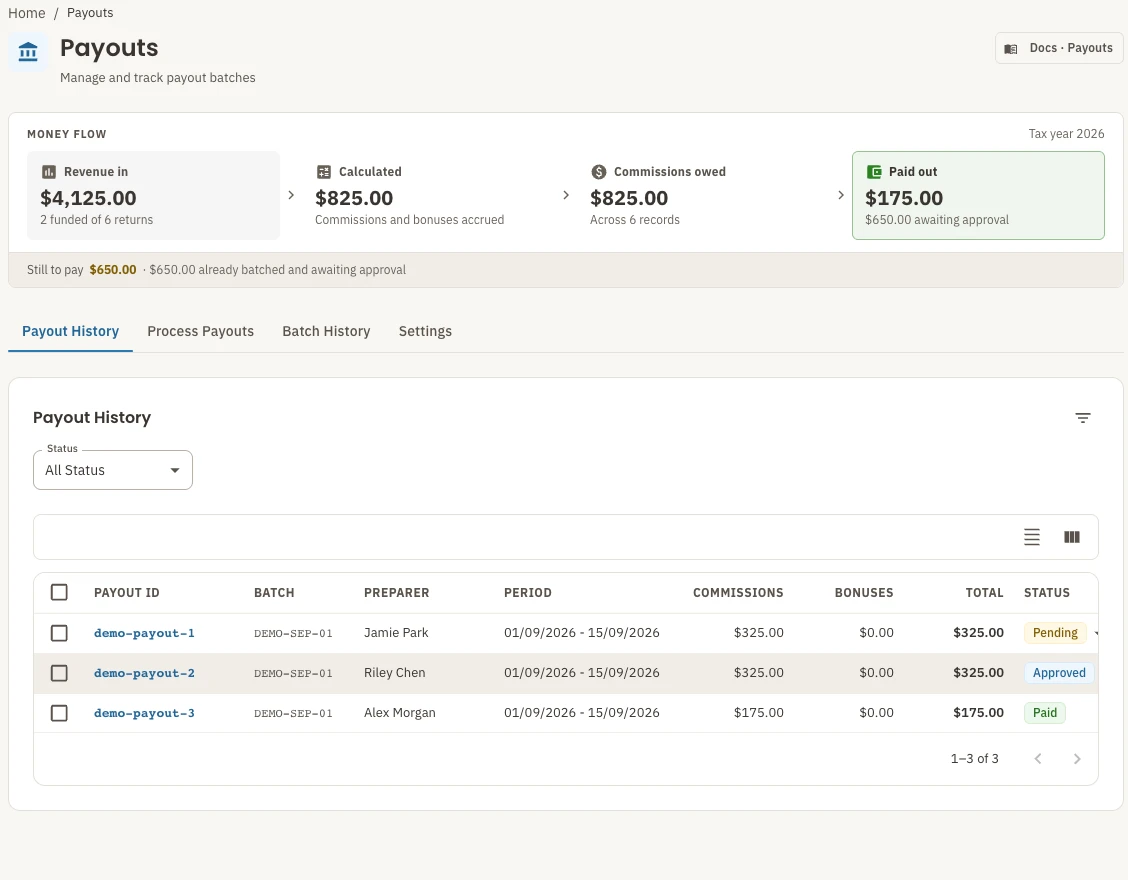
Task: Click the 1–3 of 3 pagination text
Action: [x=974, y=758]
